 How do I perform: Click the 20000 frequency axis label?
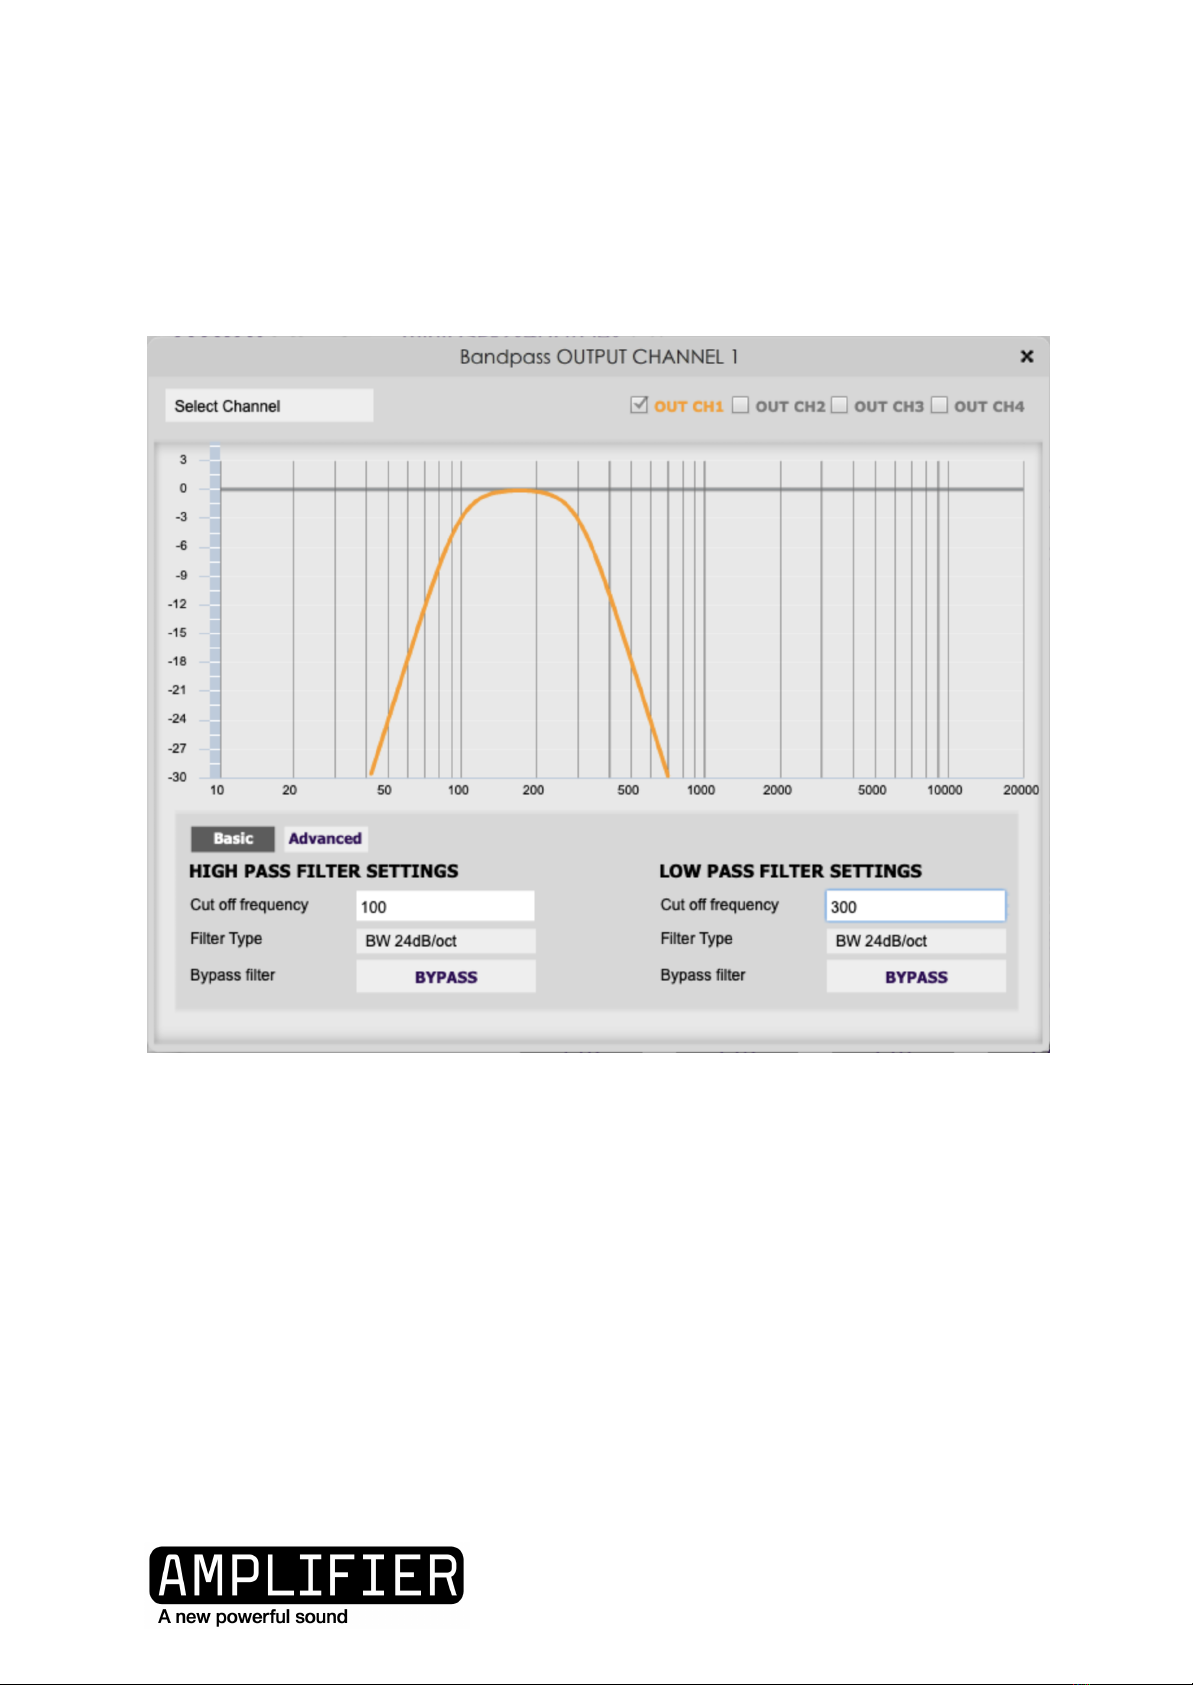tap(1021, 790)
